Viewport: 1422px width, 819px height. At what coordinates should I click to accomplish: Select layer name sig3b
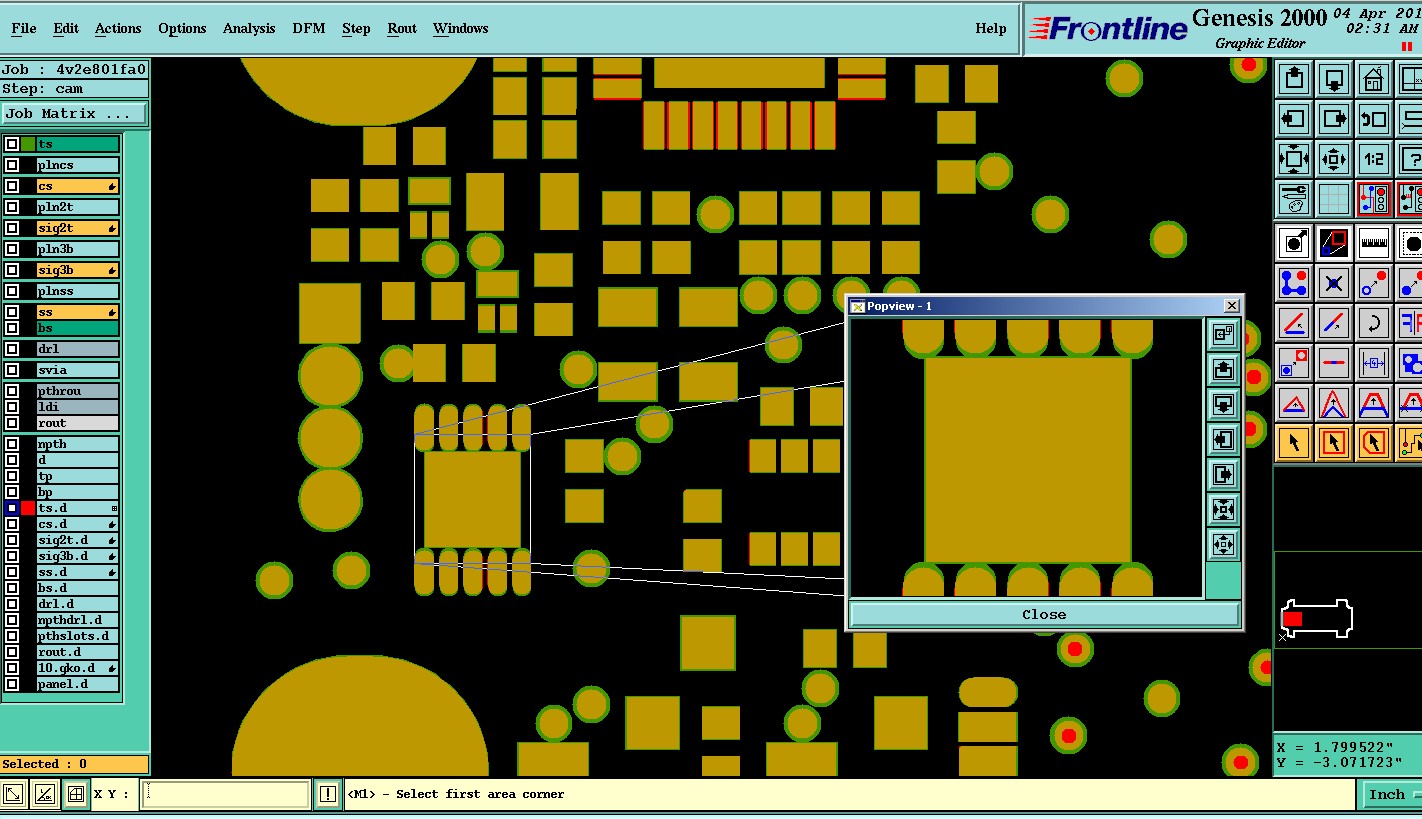pos(78,270)
